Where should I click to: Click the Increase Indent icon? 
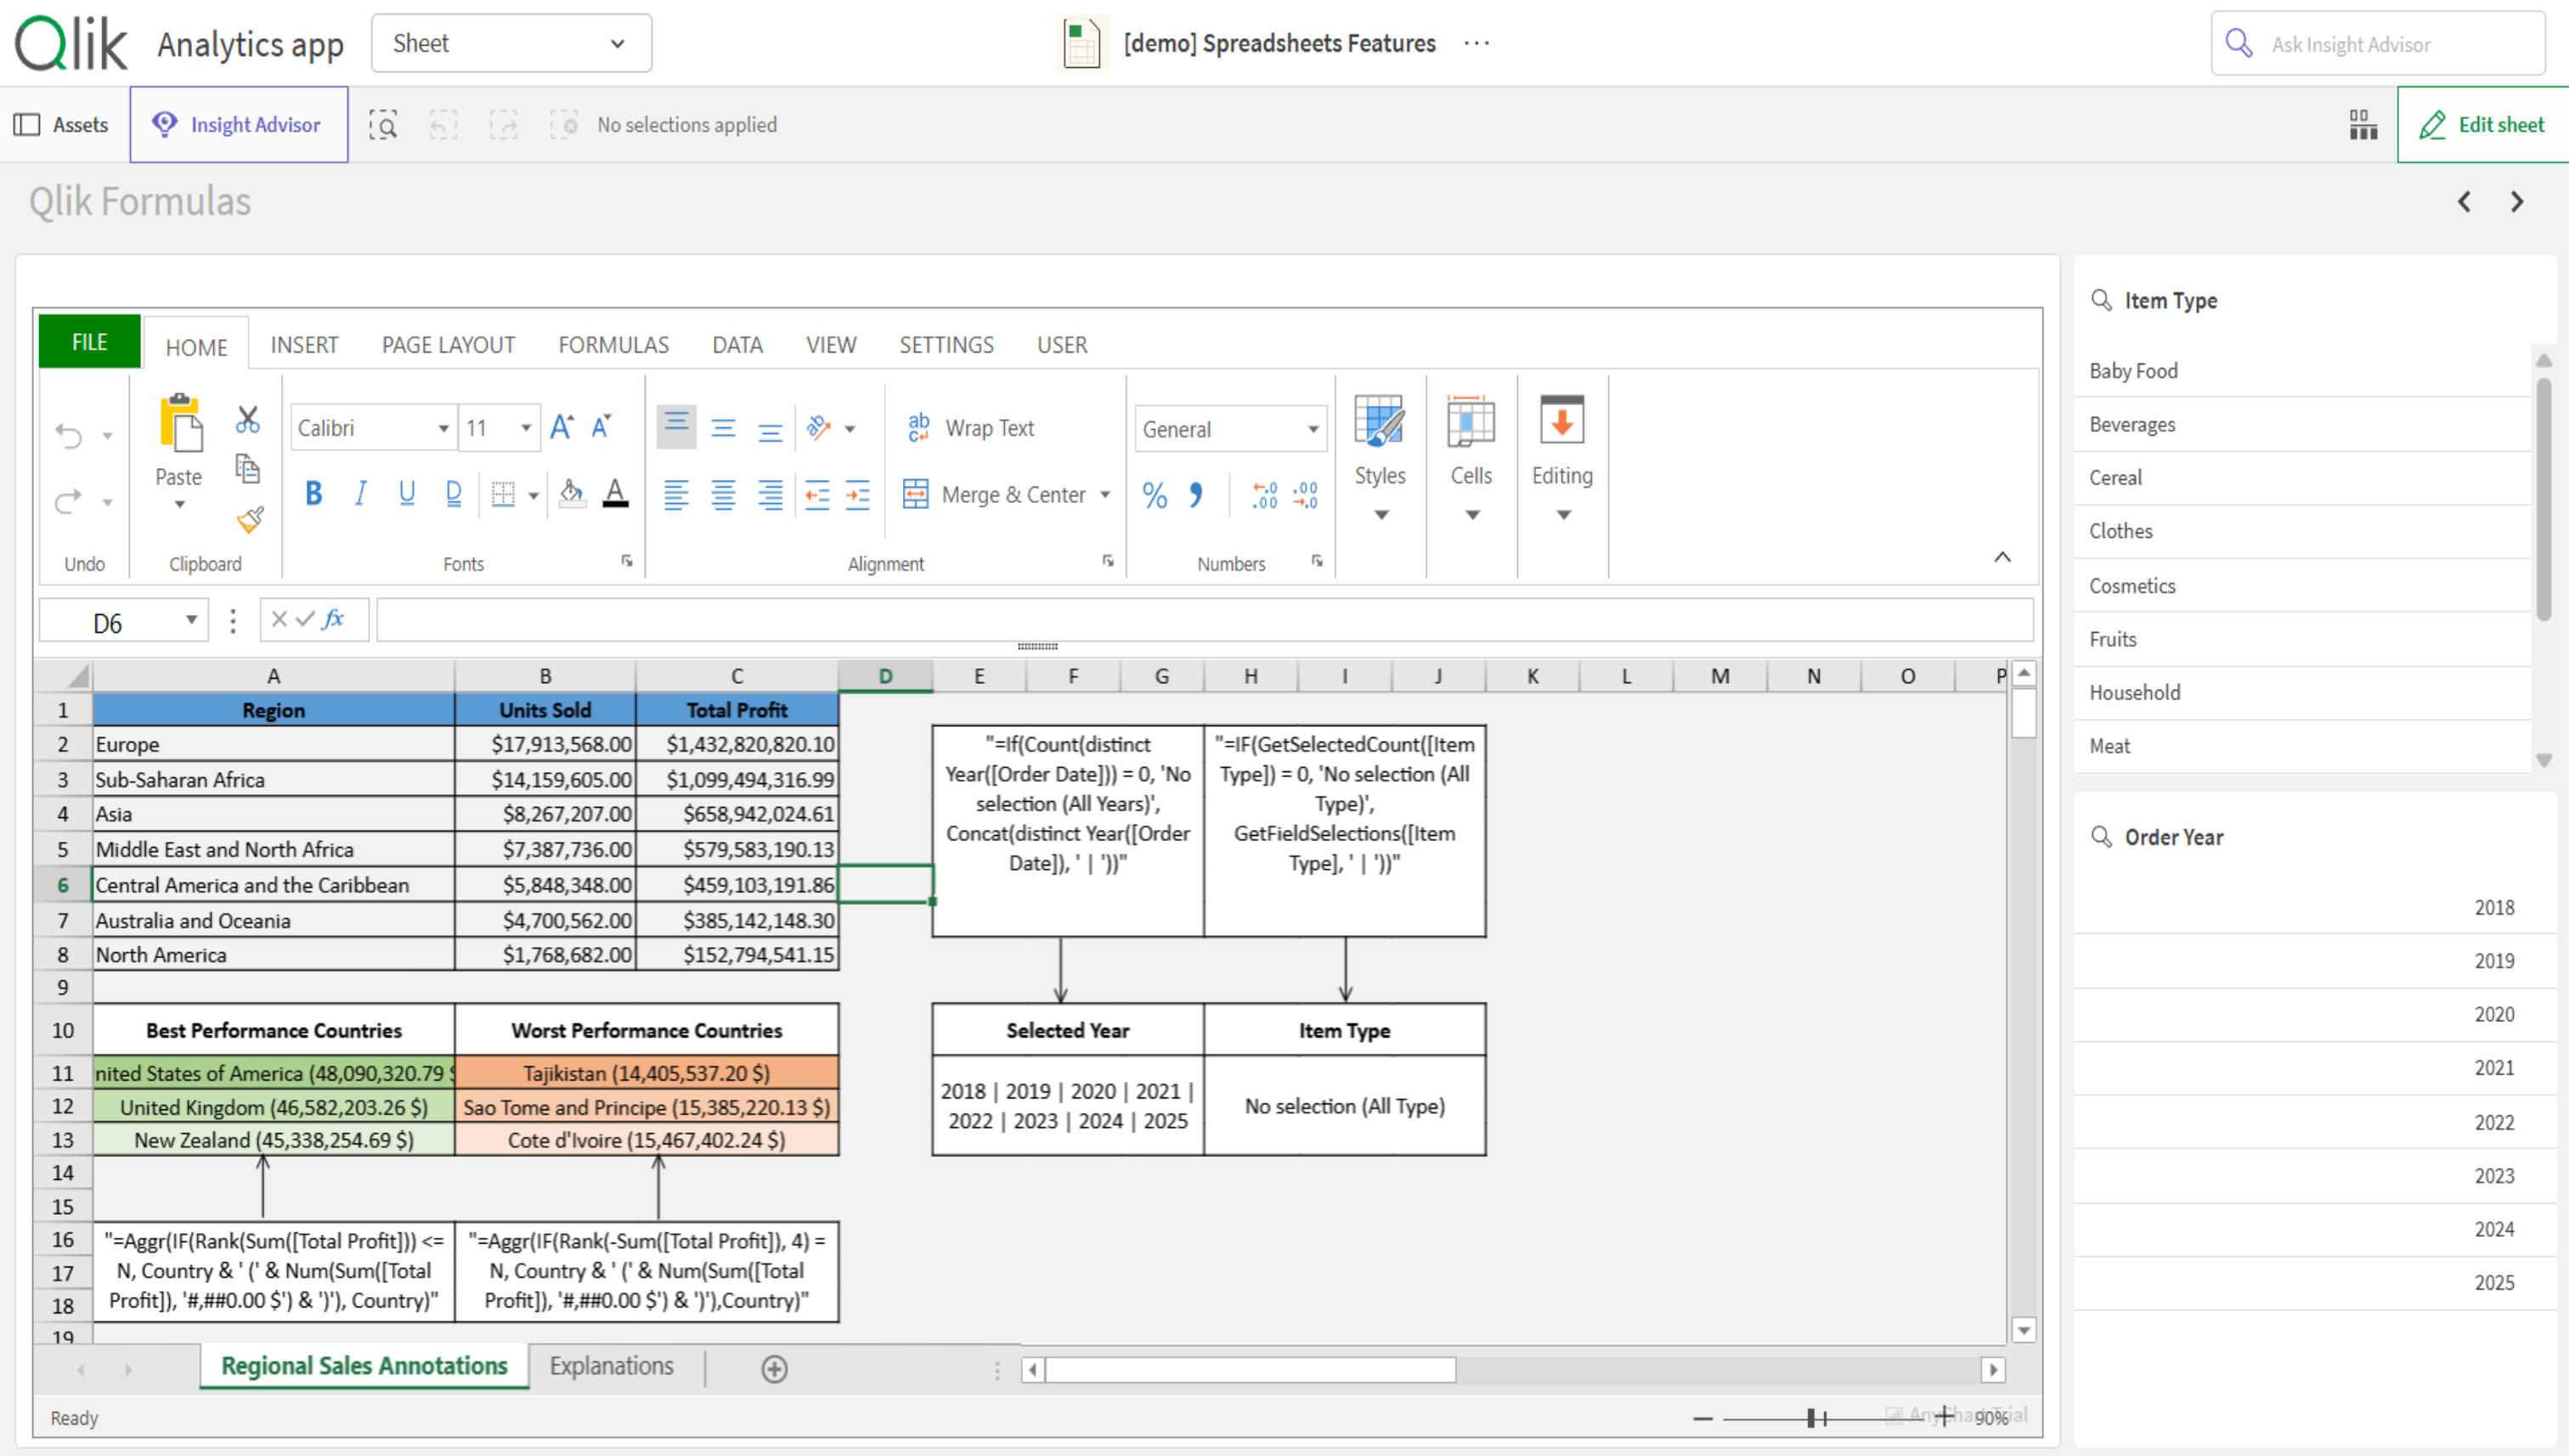point(858,495)
